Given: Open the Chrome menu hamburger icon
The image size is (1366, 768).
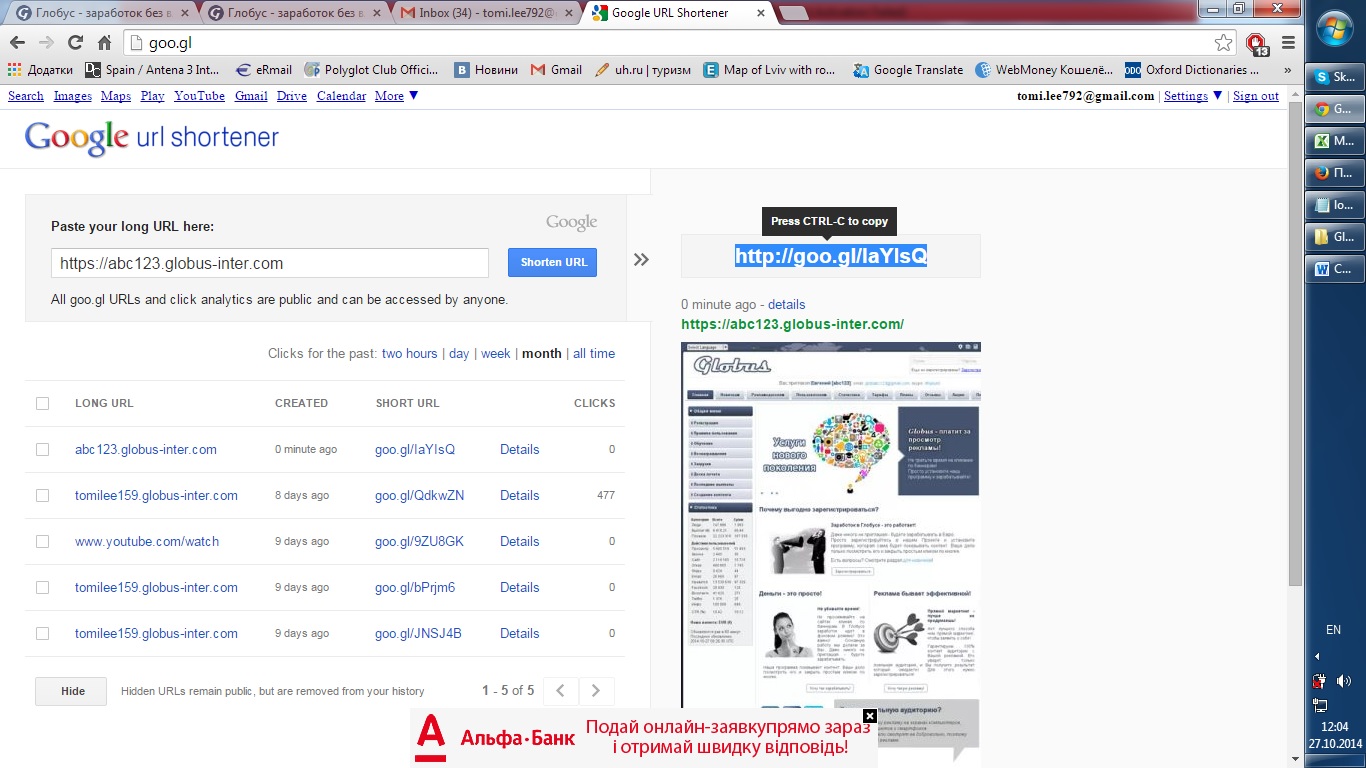Looking at the screenshot, I should pyautogui.click(x=1288, y=43).
